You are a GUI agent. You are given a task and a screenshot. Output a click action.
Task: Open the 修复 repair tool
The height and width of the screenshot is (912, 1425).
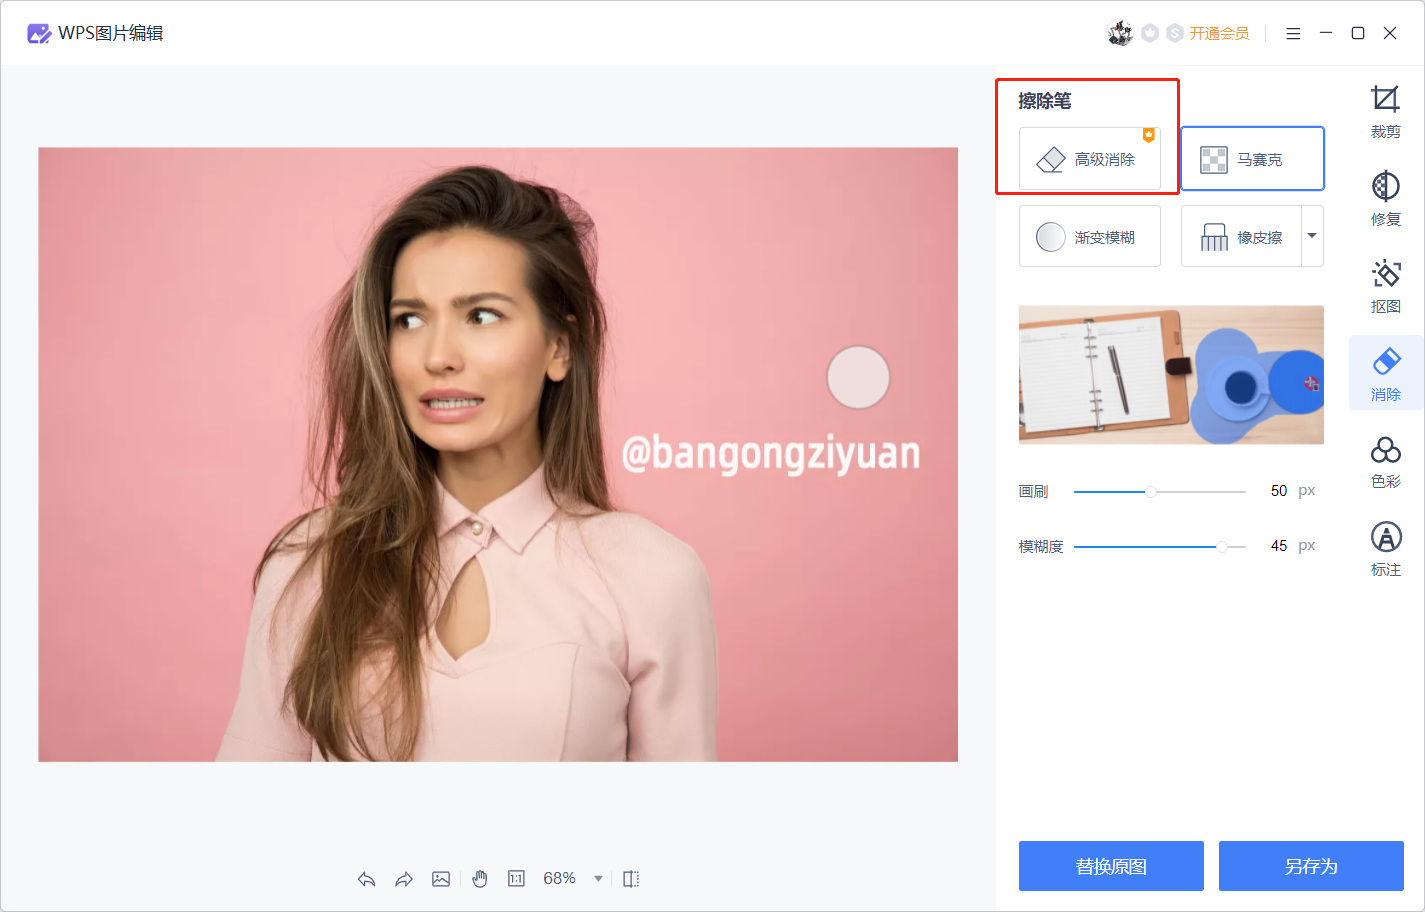1385,198
